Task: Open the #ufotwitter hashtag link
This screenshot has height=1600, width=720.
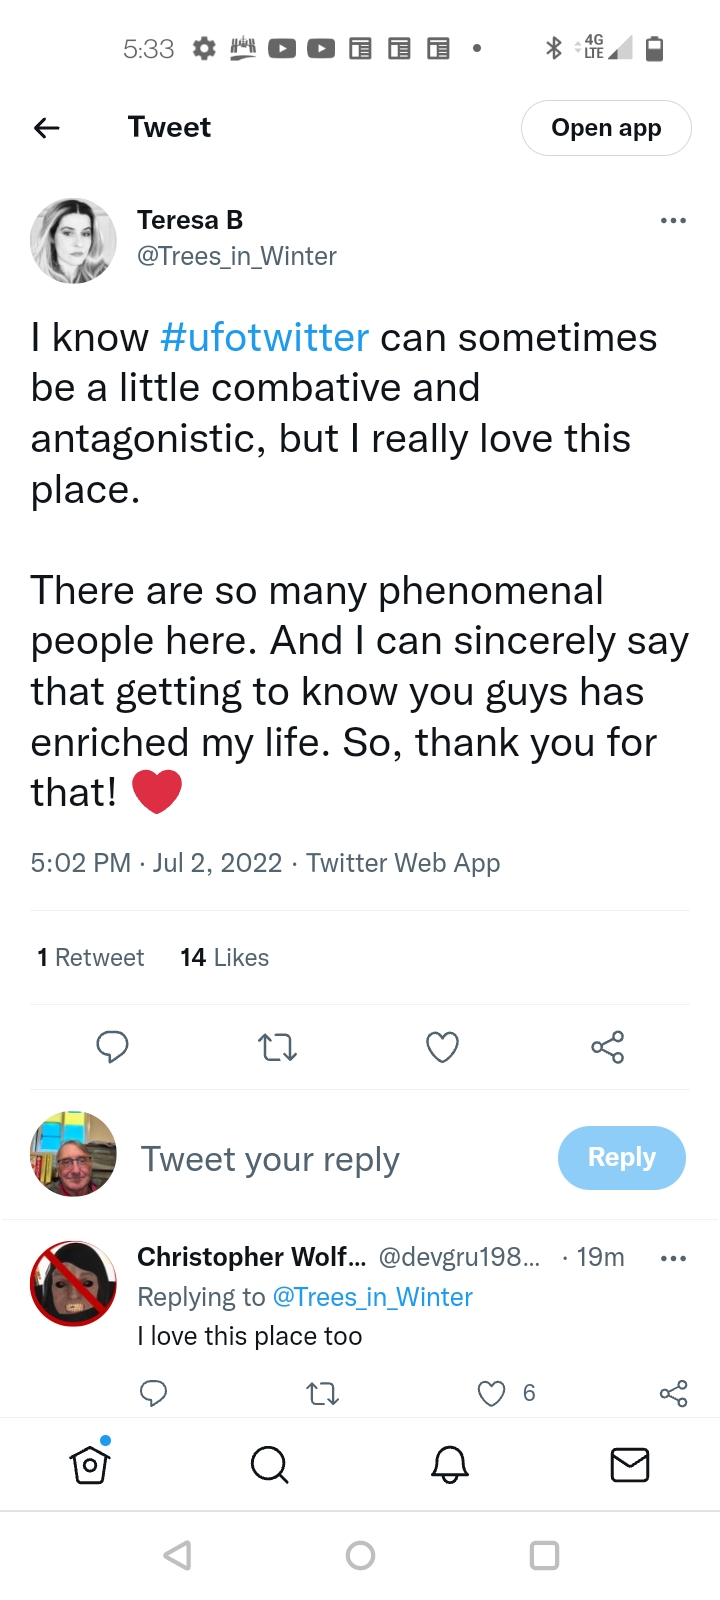Action: click(264, 338)
